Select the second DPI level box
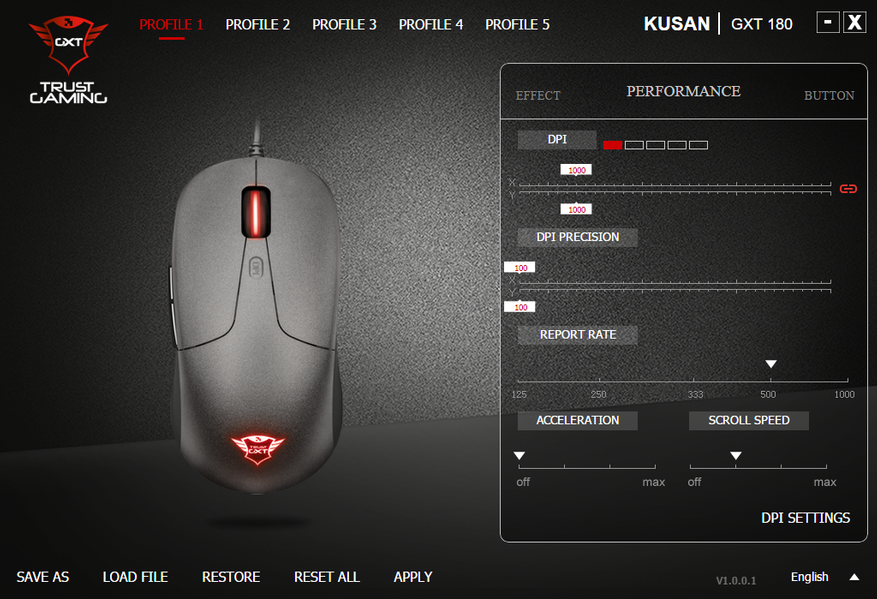 (634, 145)
